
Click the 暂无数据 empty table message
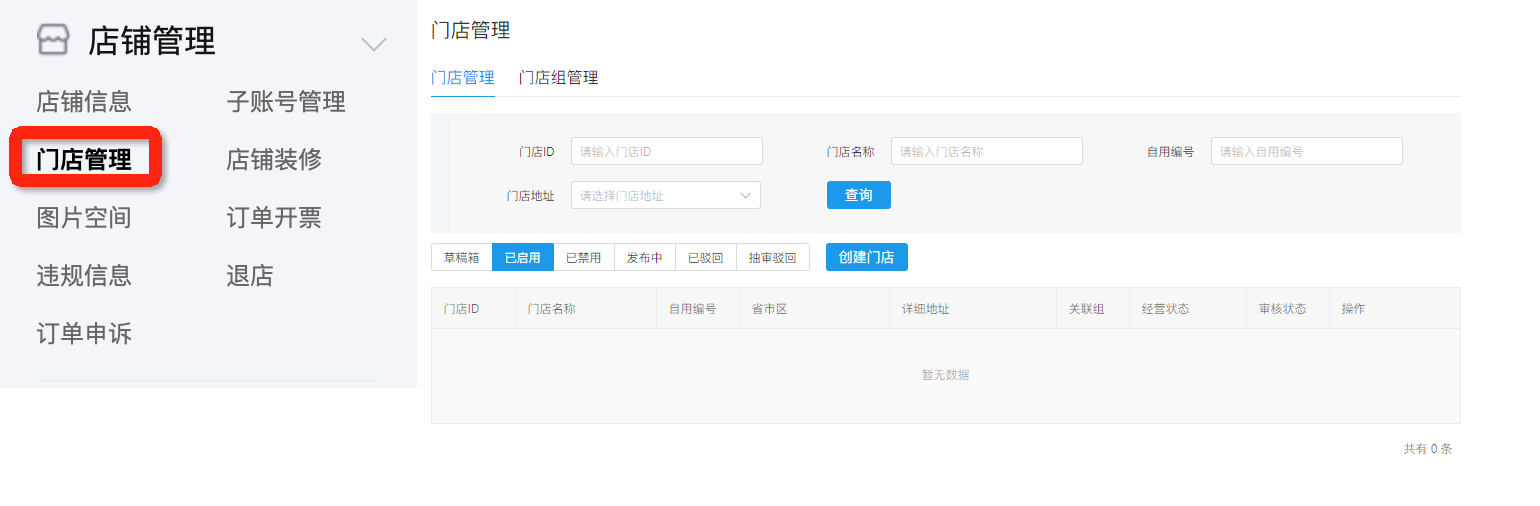click(945, 375)
